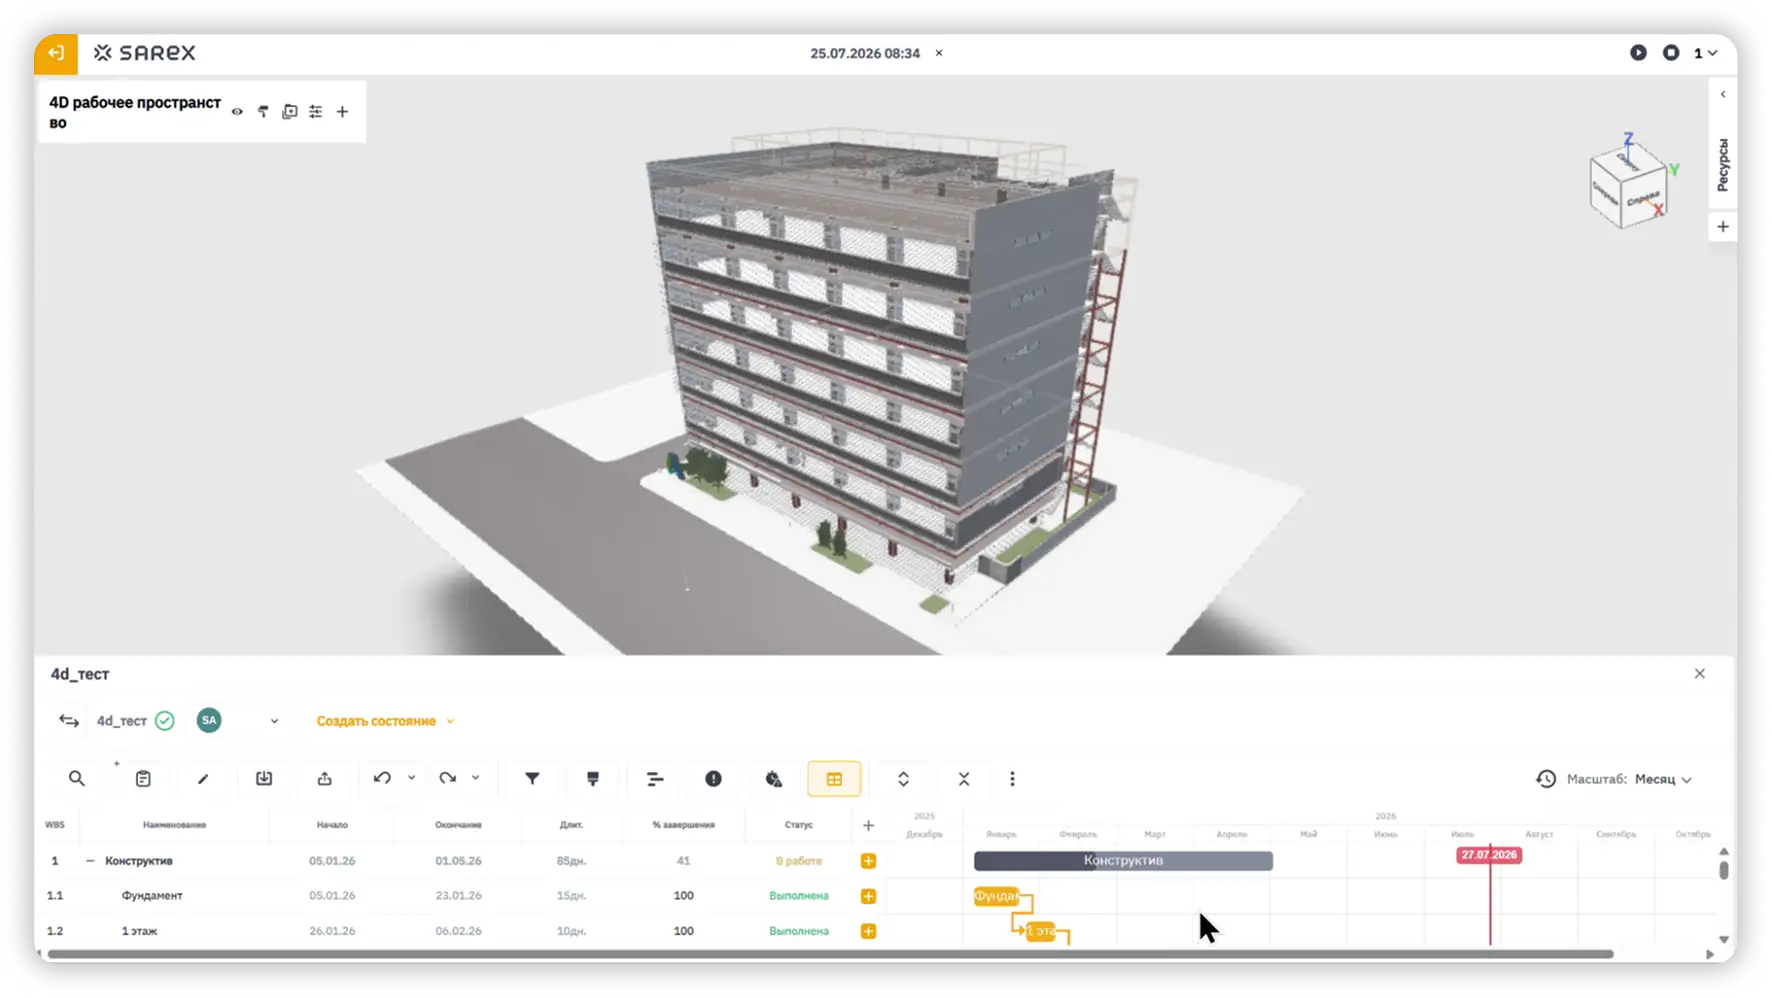Click the undo arrow icon

point(382,778)
